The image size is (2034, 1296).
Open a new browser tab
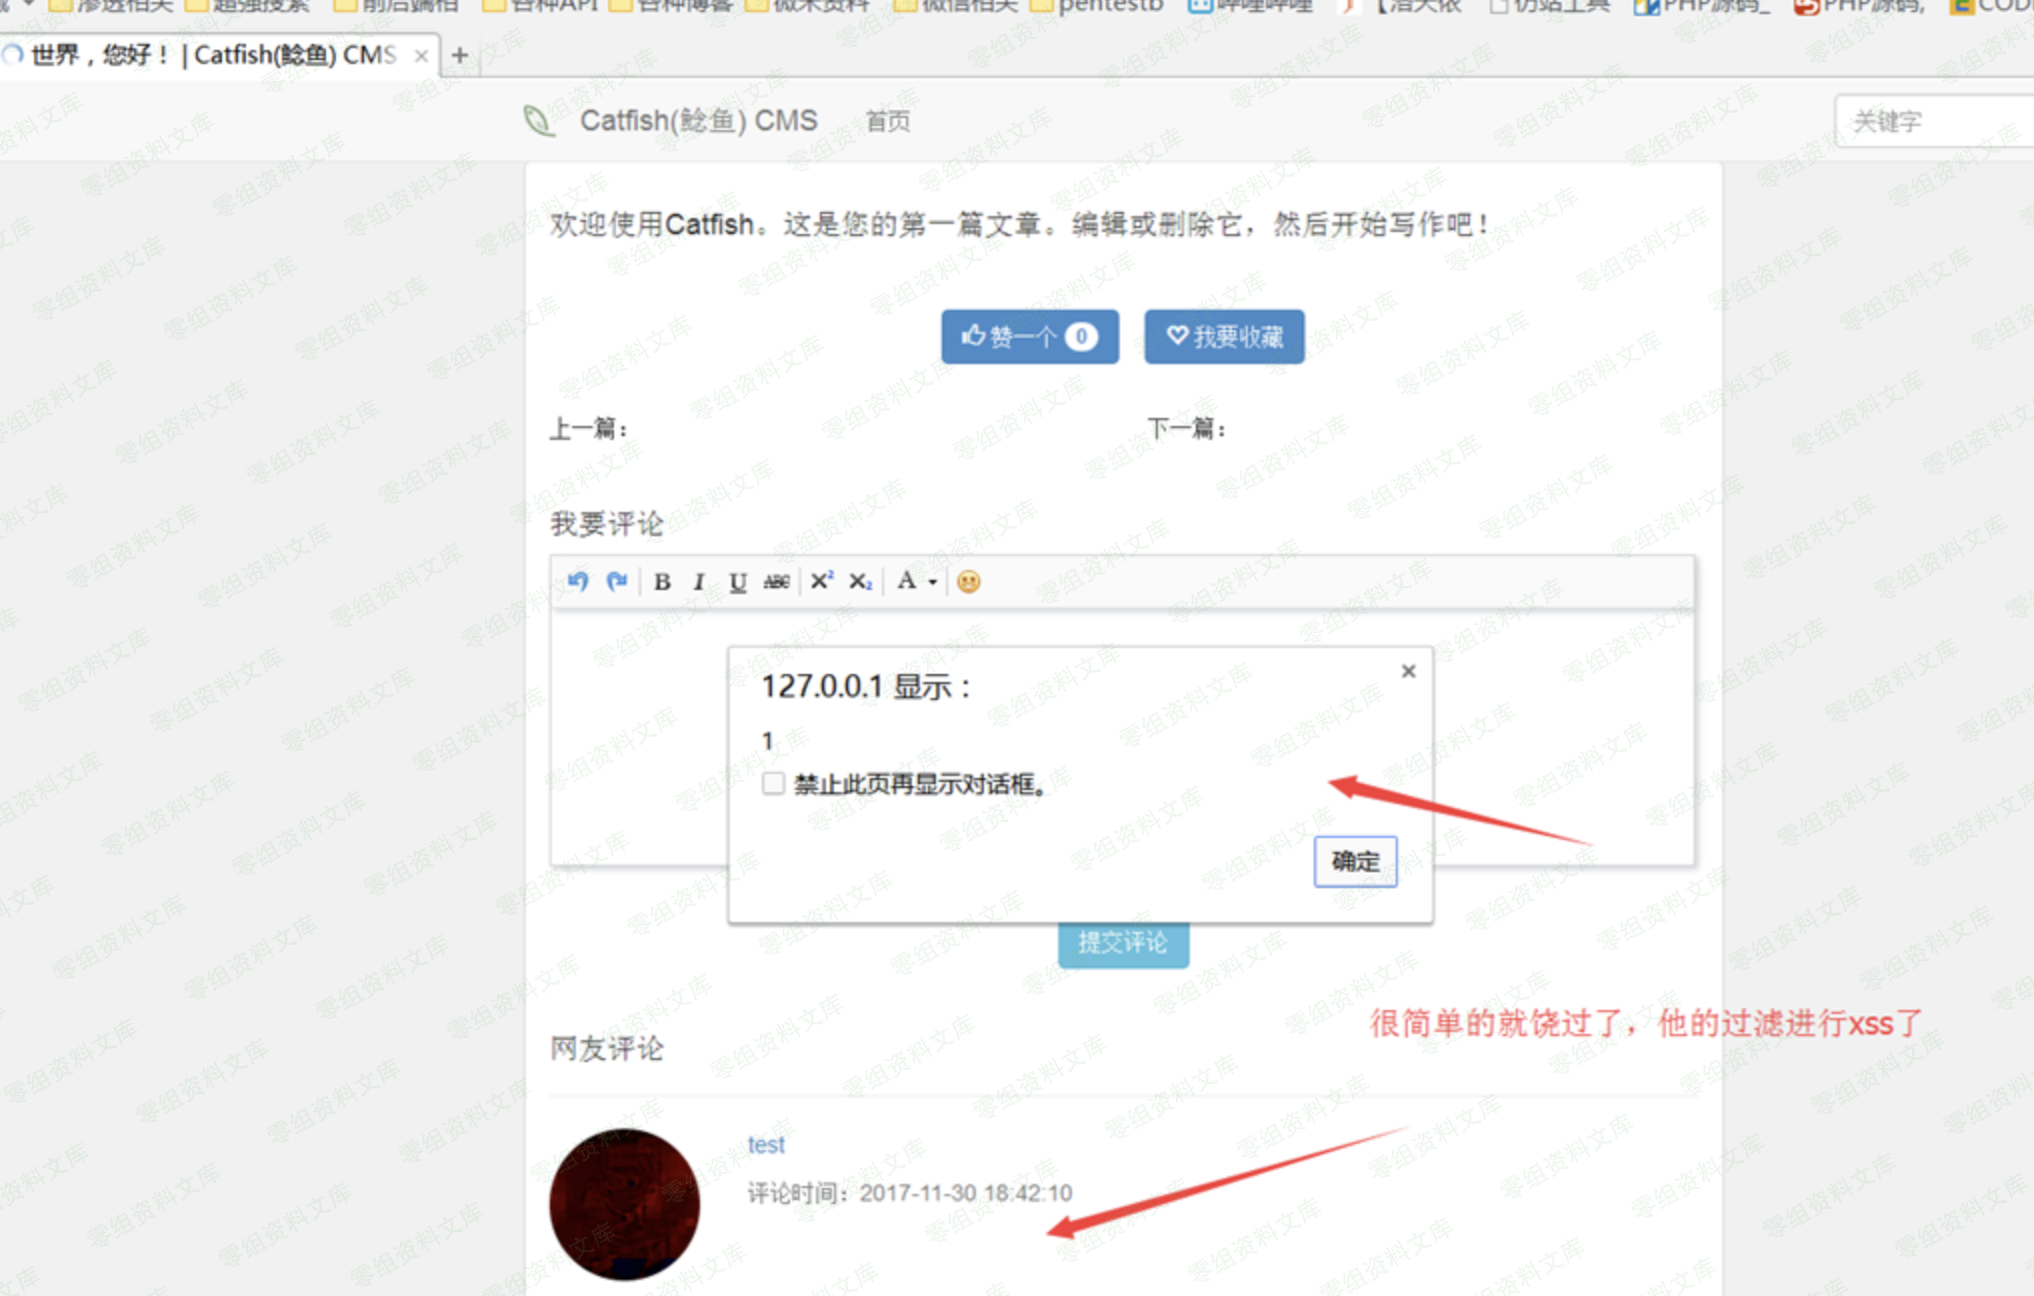[460, 55]
